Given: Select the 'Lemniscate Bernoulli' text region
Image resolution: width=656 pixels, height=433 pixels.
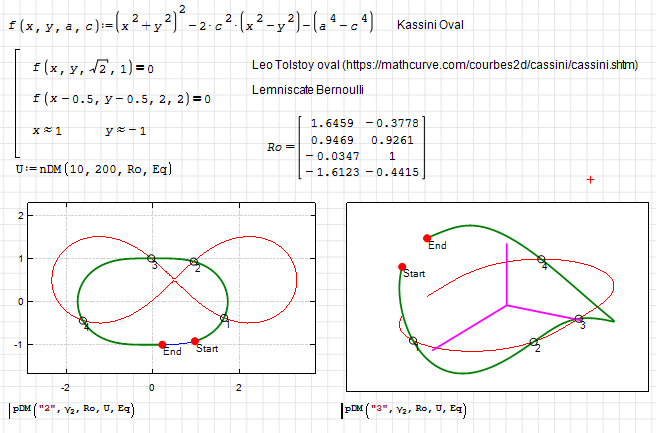Looking at the screenshot, I should click(x=308, y=90).
